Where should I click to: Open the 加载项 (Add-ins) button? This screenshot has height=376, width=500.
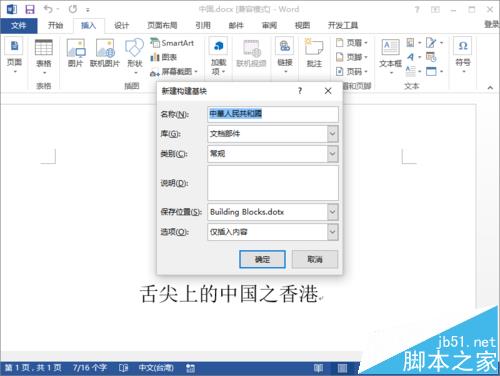point(219,56)
